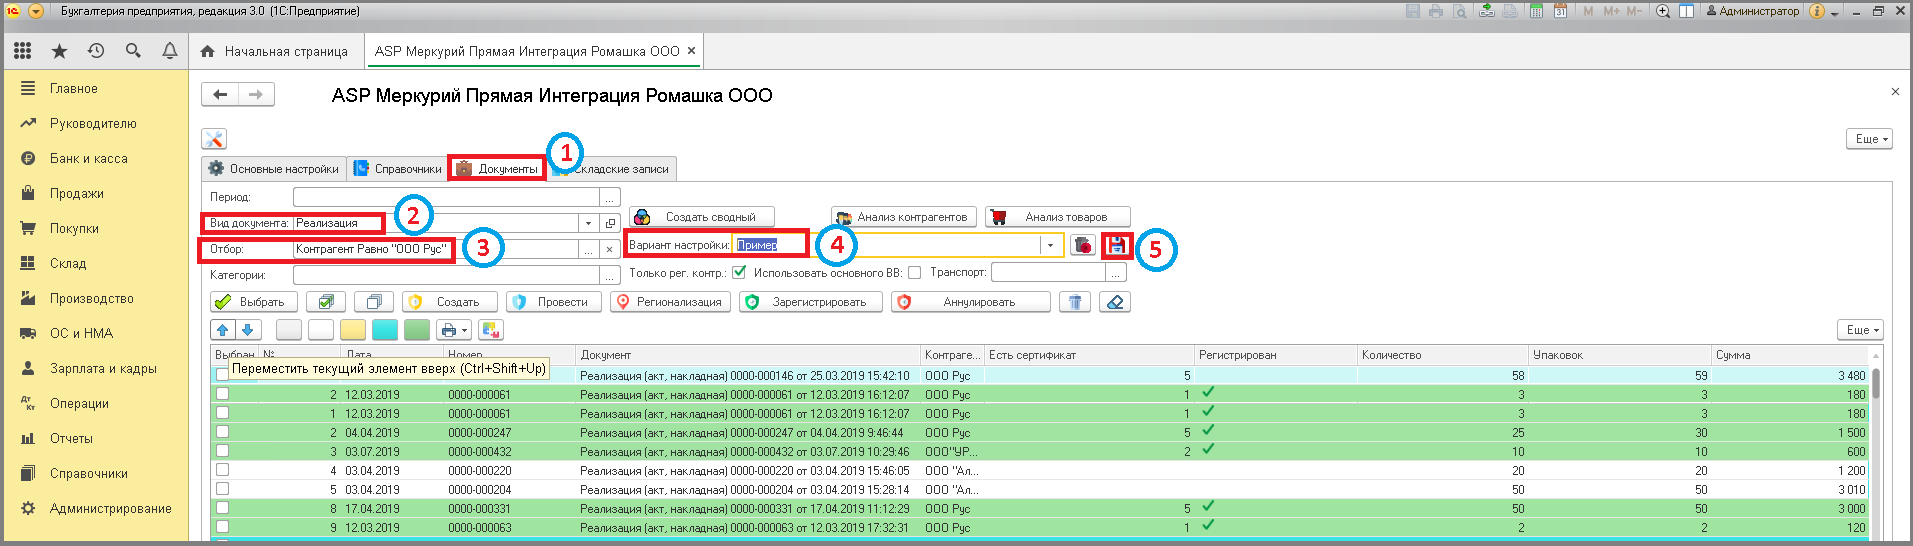The image size is (1913, 546).
Task: Open the print dropdown button
Action: 454,330
